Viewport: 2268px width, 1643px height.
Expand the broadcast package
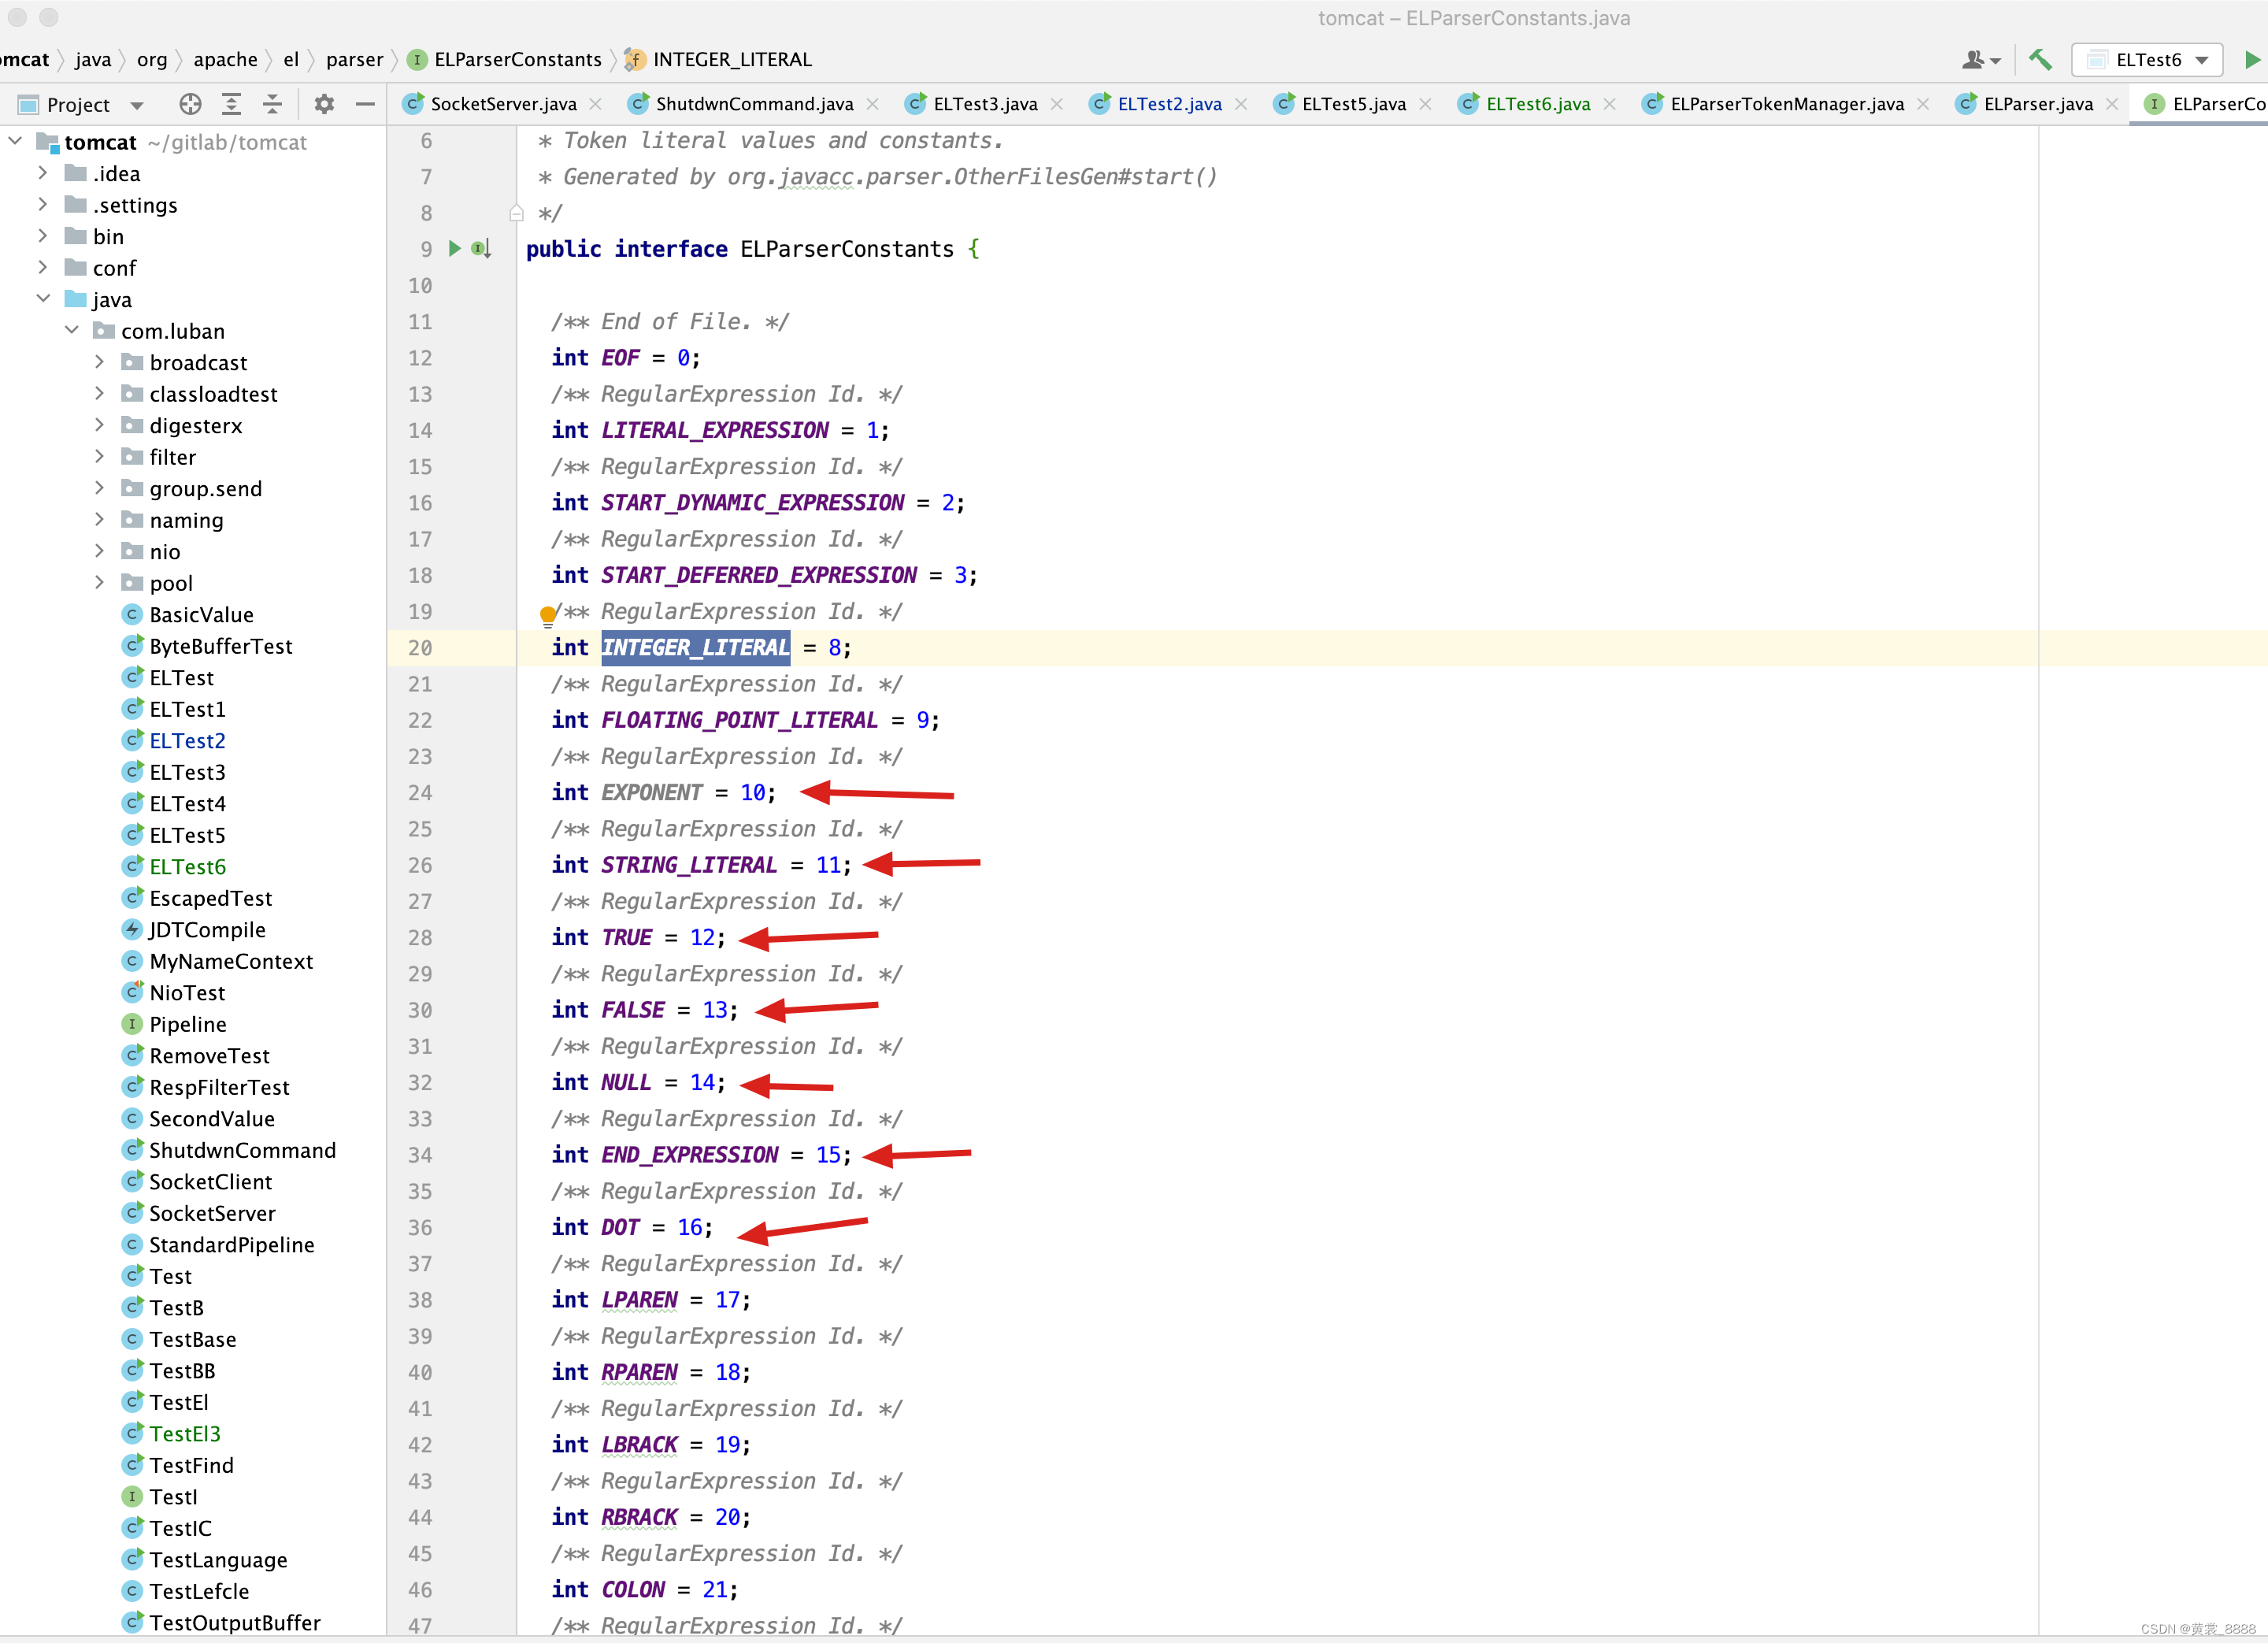(100, 362)
